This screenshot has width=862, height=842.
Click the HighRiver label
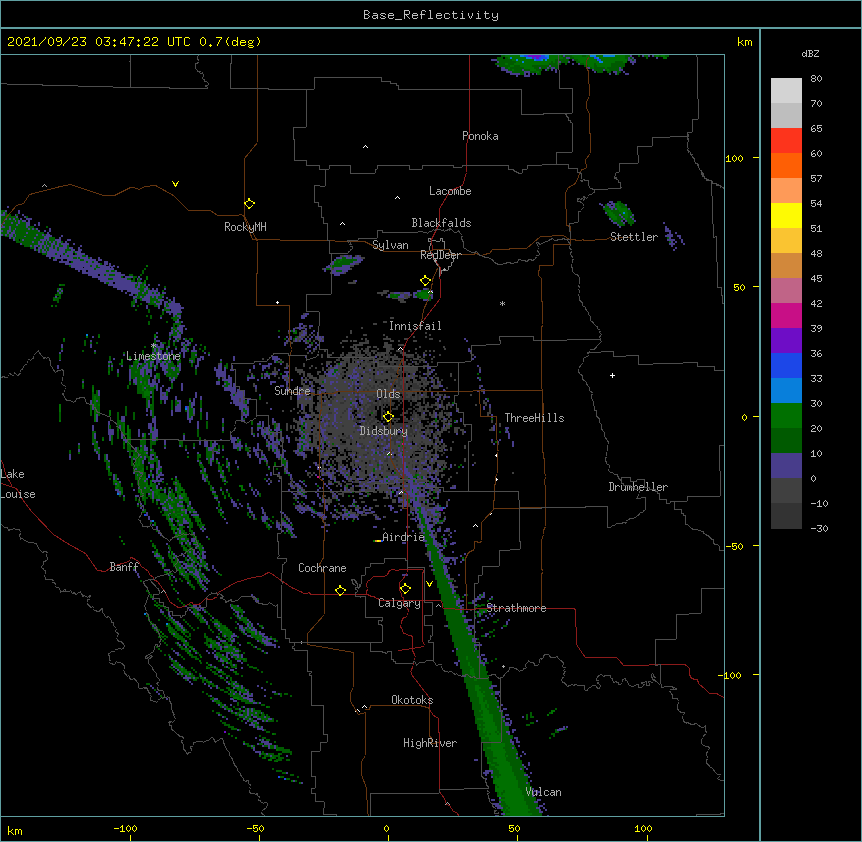pos(430,743)
